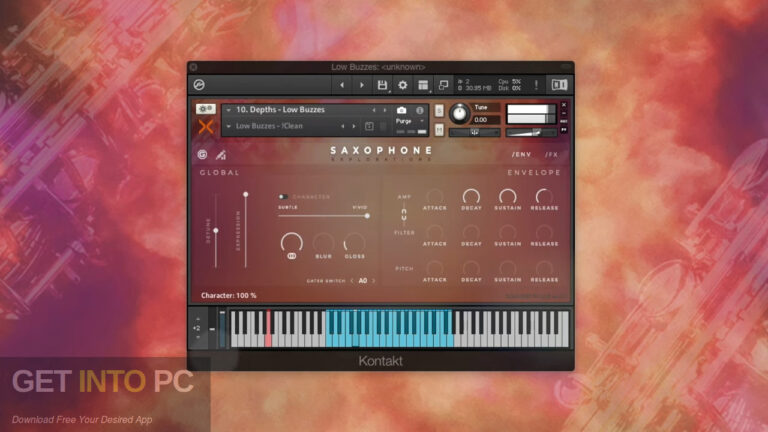Click the Blur knob
Image resolution: width=768 pixels, height=432 pixels.
pyautogui.click(x=323, y=243)
